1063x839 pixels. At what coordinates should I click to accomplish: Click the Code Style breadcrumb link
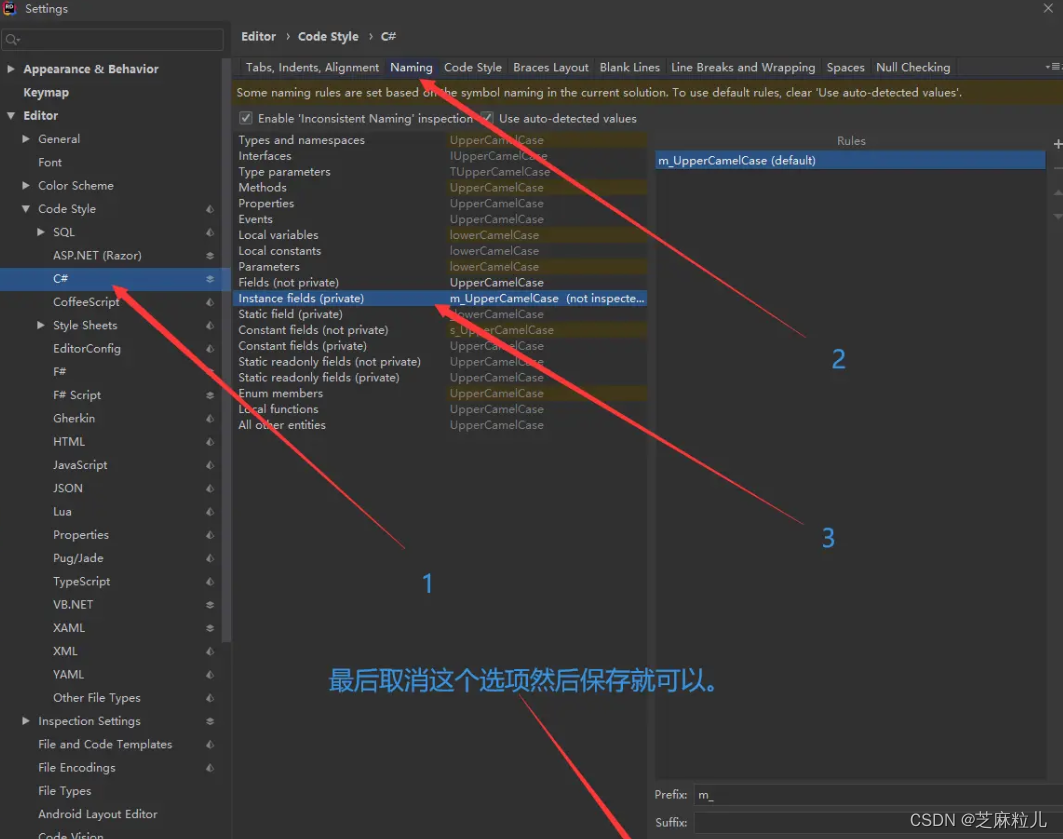coord(328,36)
